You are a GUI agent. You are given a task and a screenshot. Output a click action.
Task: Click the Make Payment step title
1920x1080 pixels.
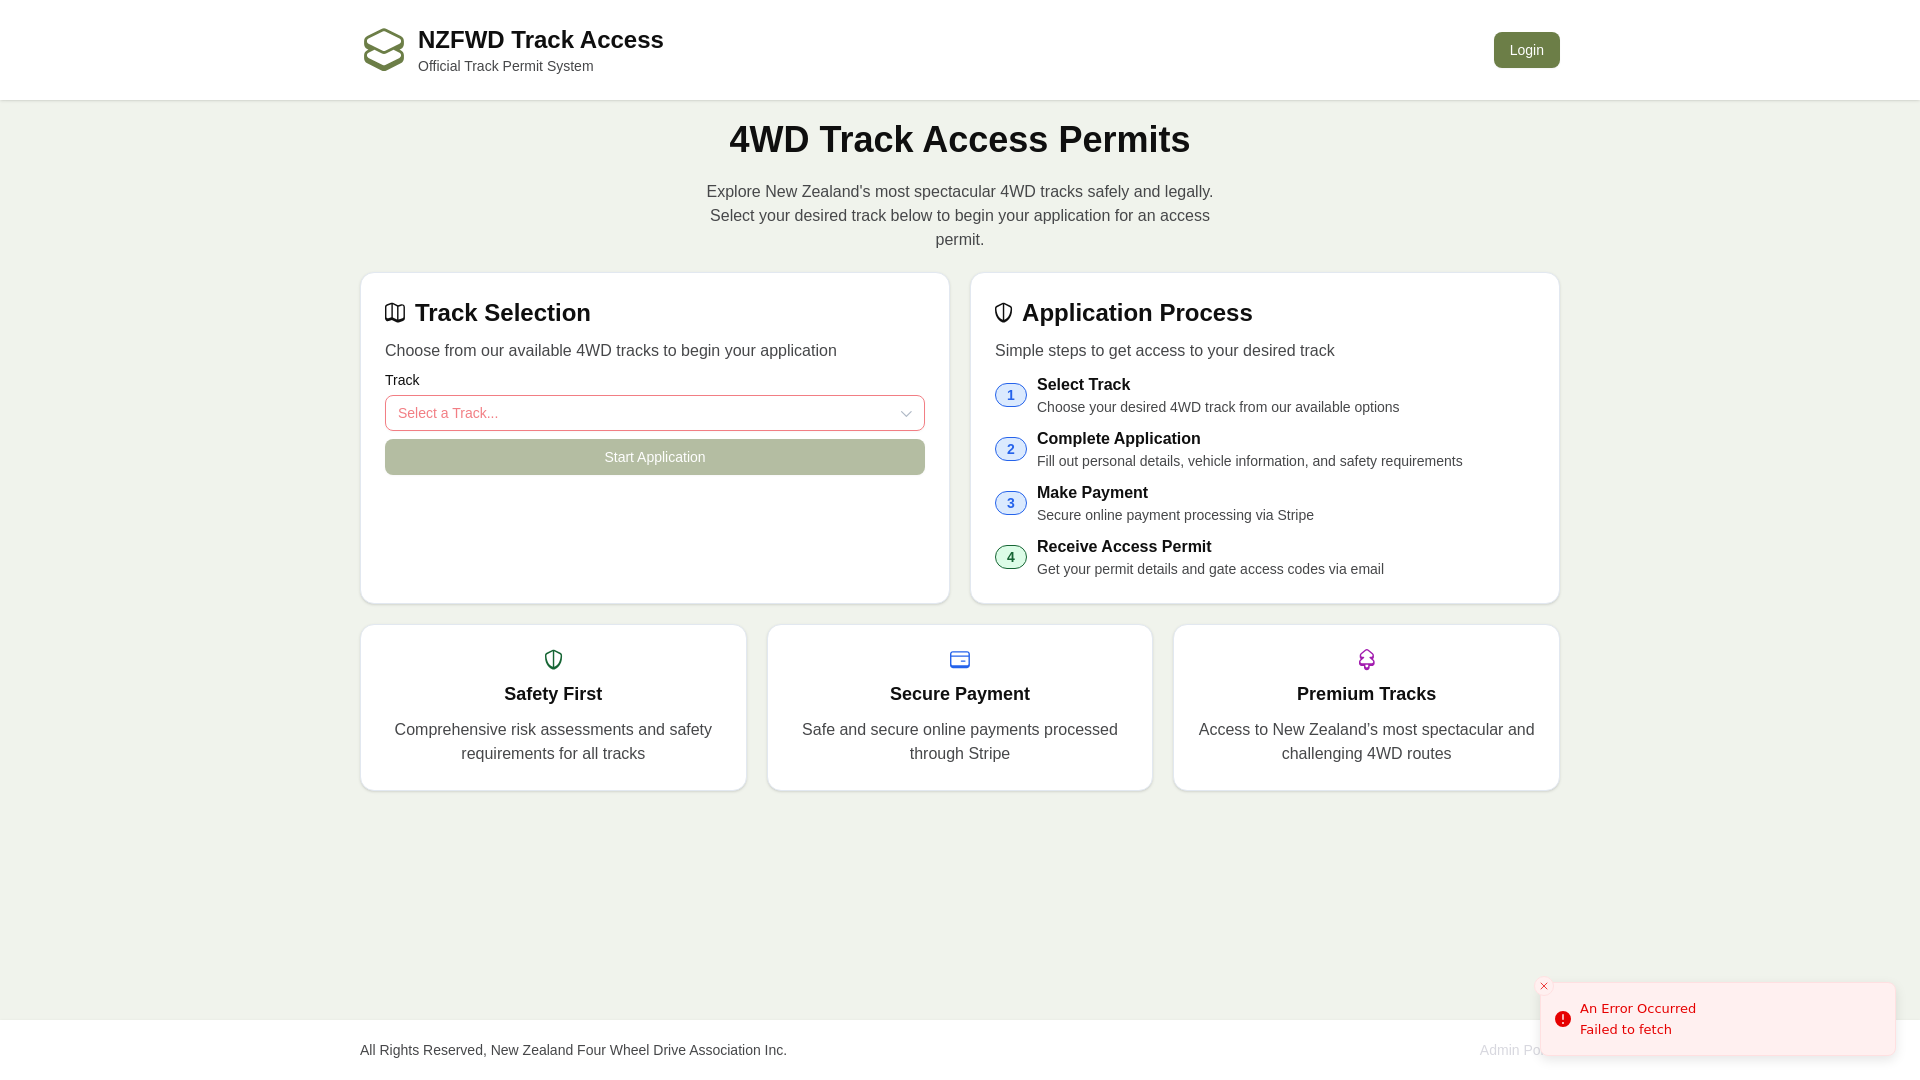pyautogui.click(x=1093, y=493)
